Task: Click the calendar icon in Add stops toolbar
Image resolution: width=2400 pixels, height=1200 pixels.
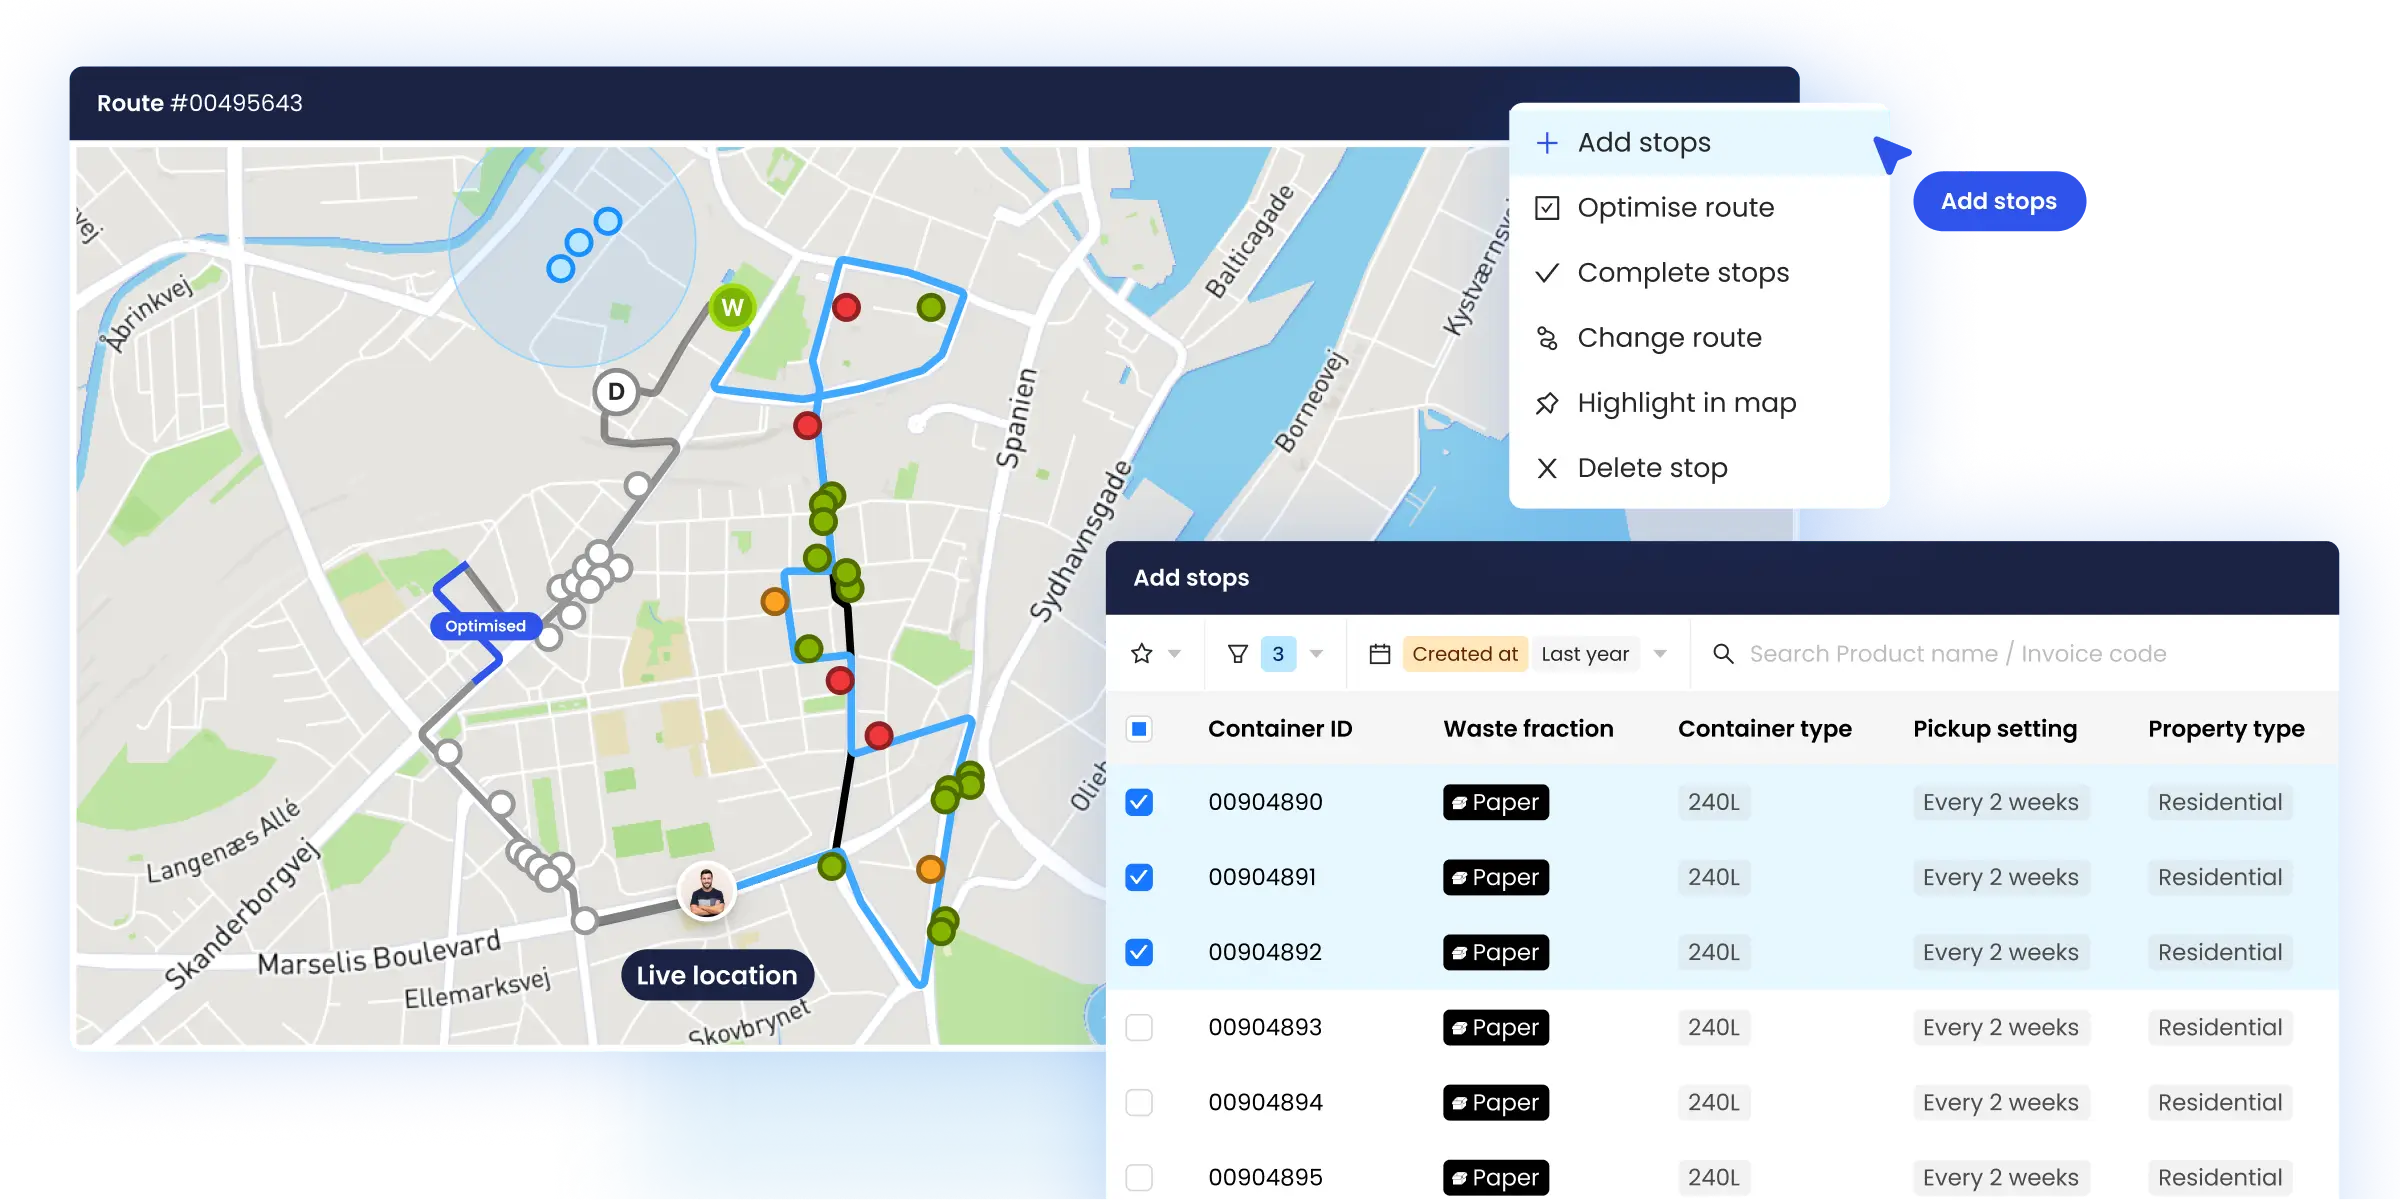Action: [x=1380, y=653]
